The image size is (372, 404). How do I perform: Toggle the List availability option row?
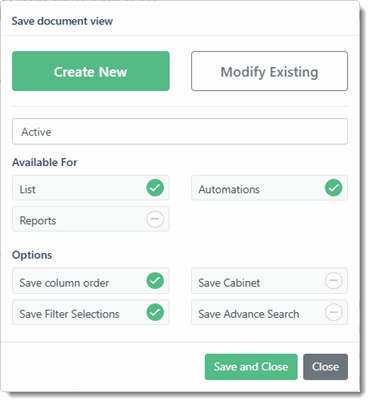point(91,188)
